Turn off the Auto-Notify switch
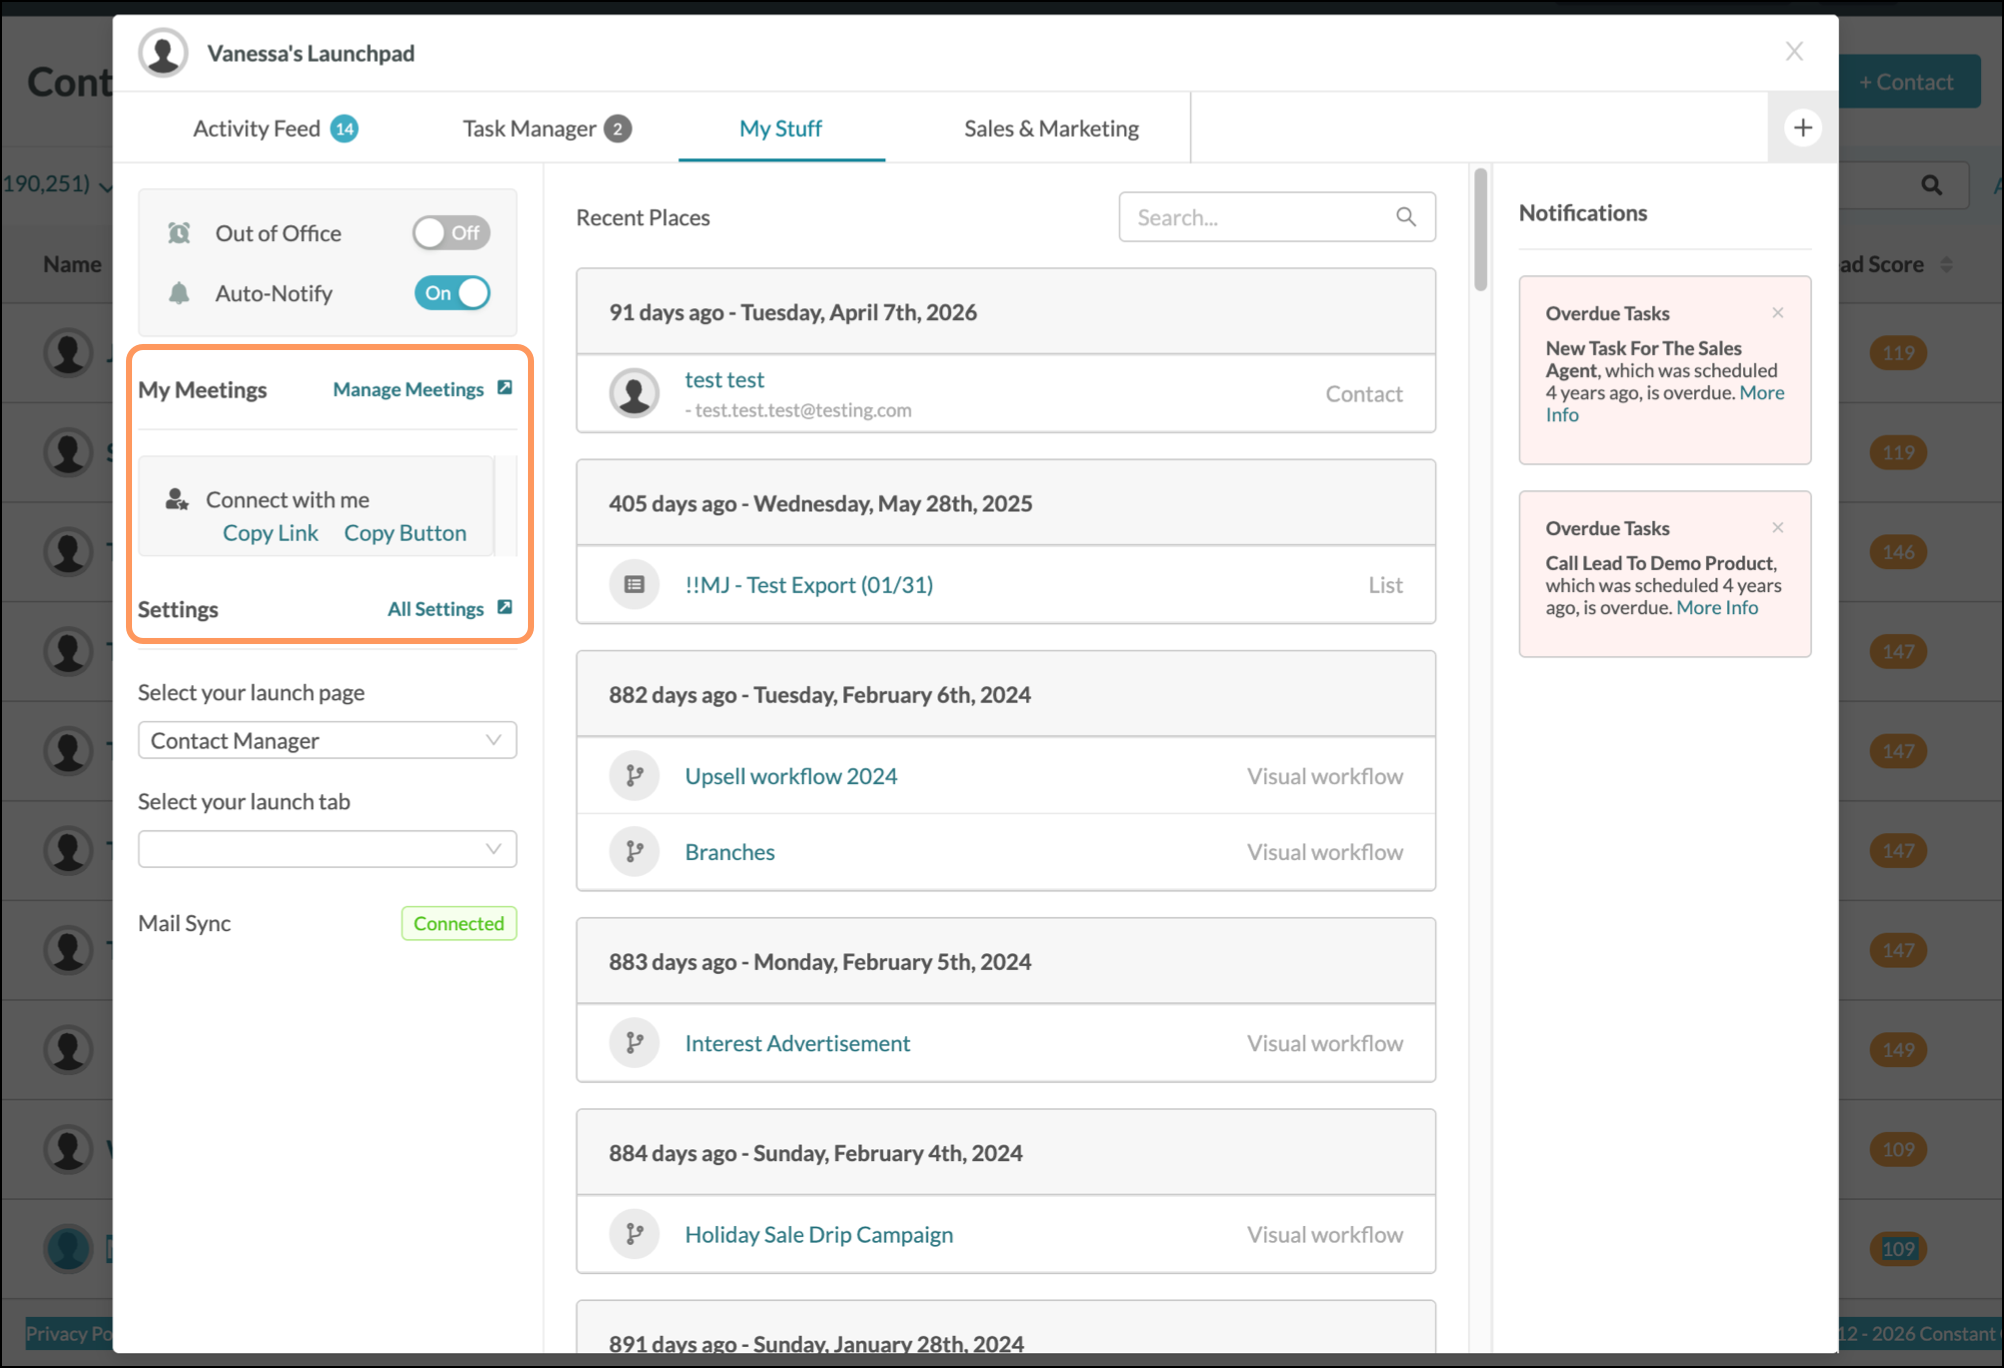Viewport: 2004px width, 1368px height. coord(452,293)
